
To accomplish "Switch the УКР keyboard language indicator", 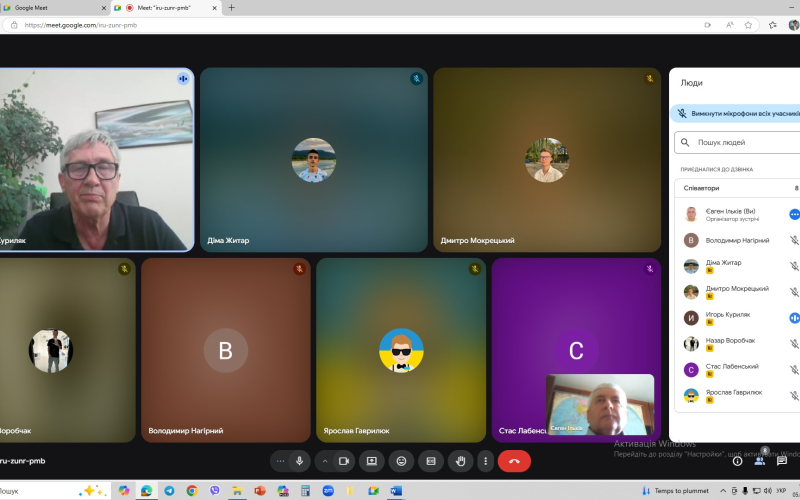I will pos(781,491).
